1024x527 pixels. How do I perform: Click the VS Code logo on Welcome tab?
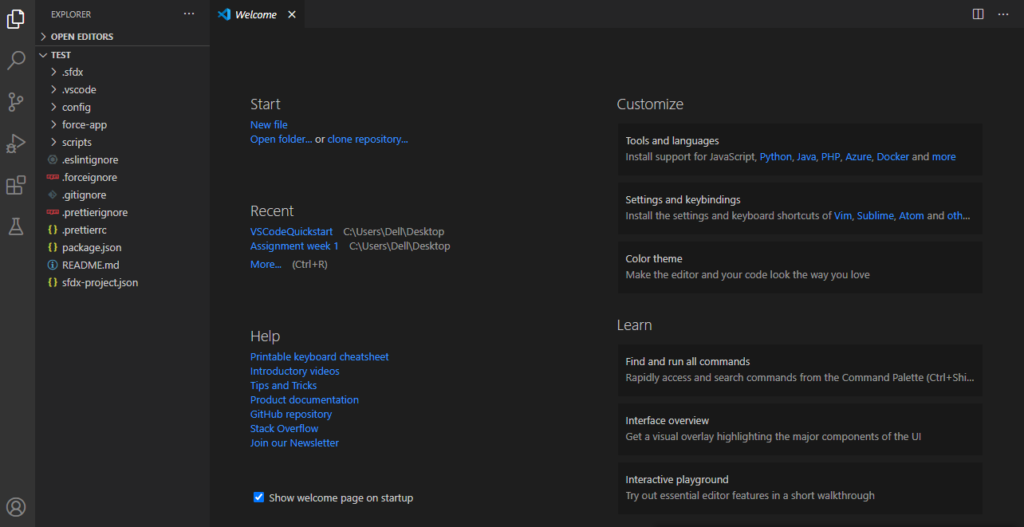(224, 14)
